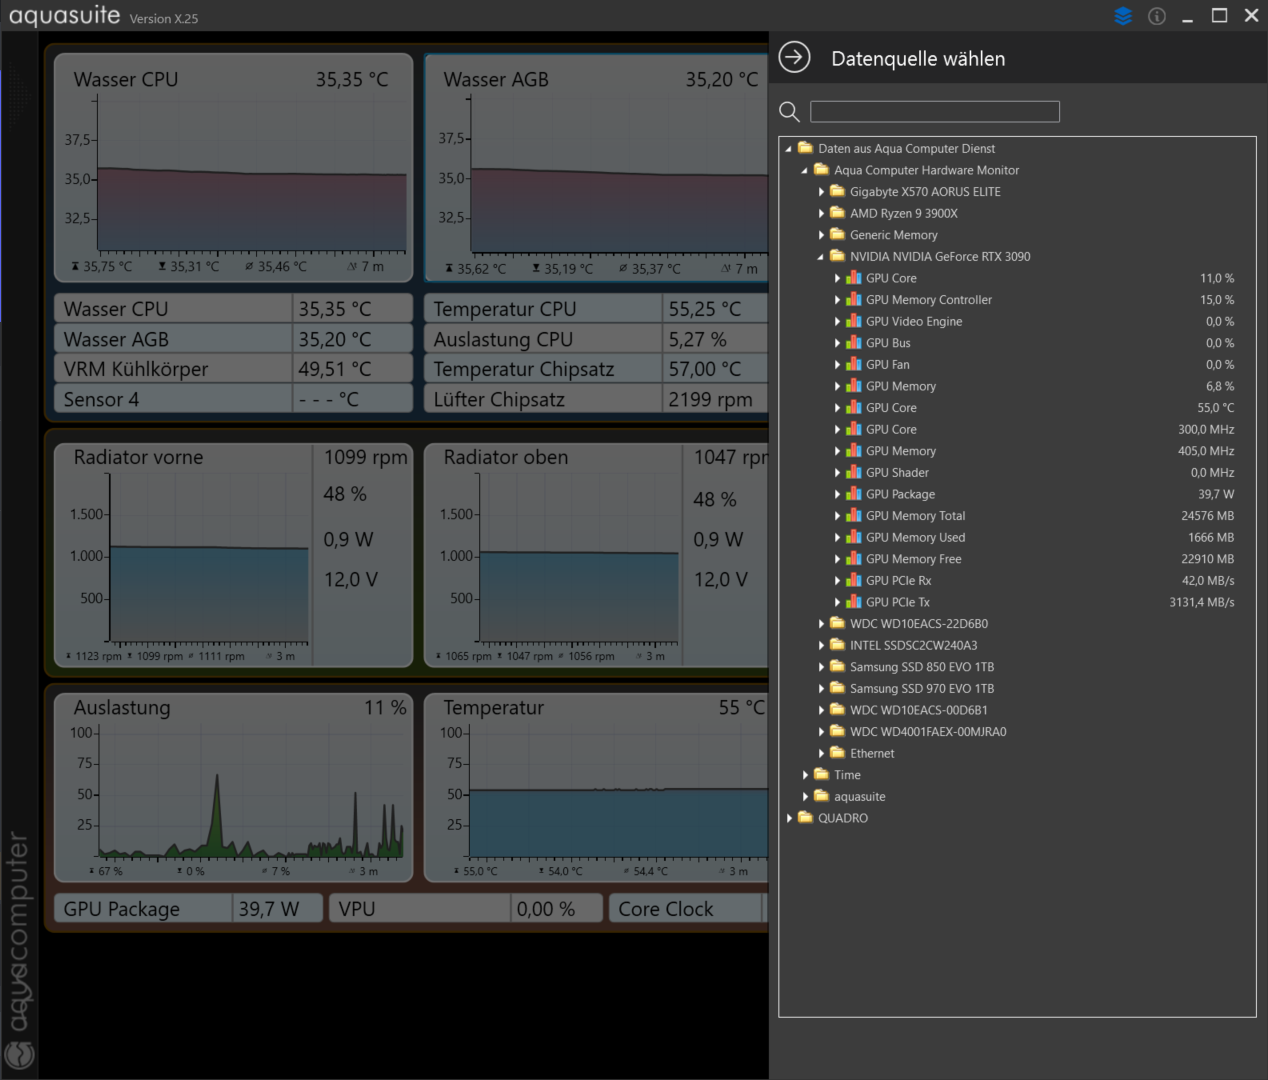This screenshot has width=1268, height=1080.
Task: Collapse the Daten aus Aqua Computer Dienst node
Action: [x=789, y=149]
